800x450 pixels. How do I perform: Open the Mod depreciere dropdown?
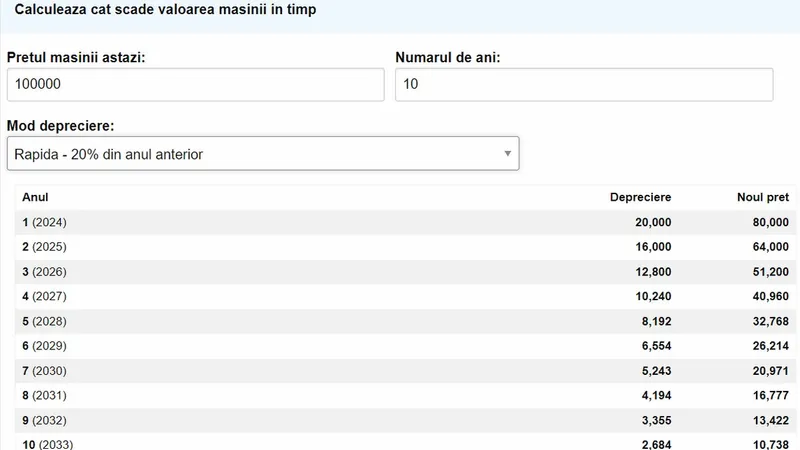[262, 154]
